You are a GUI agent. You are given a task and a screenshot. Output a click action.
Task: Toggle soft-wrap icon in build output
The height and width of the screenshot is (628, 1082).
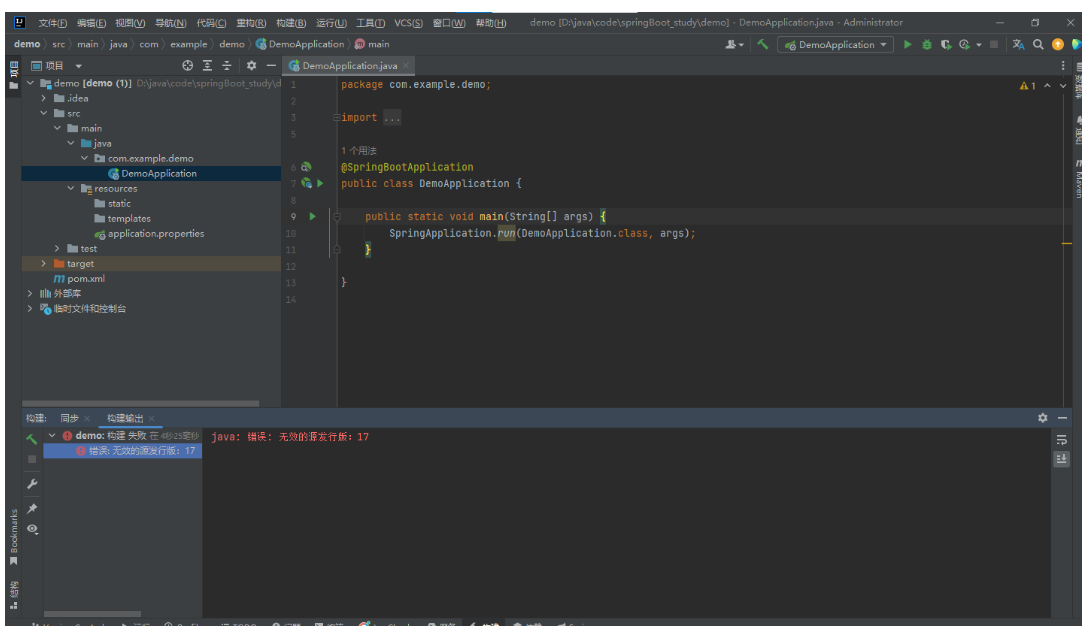pos(1062,440)
